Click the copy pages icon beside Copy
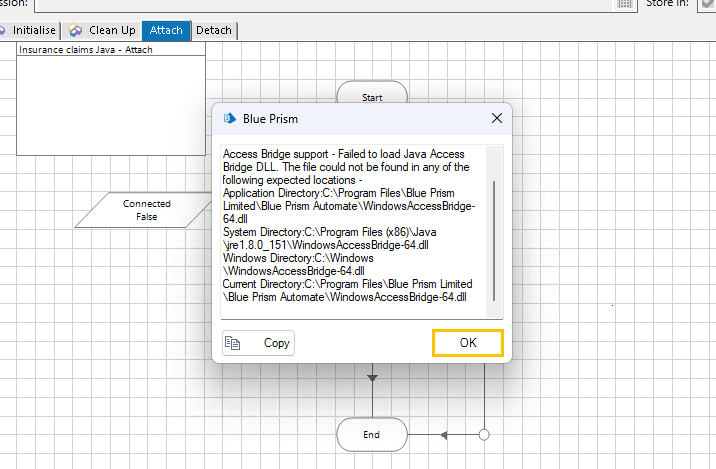716x469 pixels. pos(233,342)
